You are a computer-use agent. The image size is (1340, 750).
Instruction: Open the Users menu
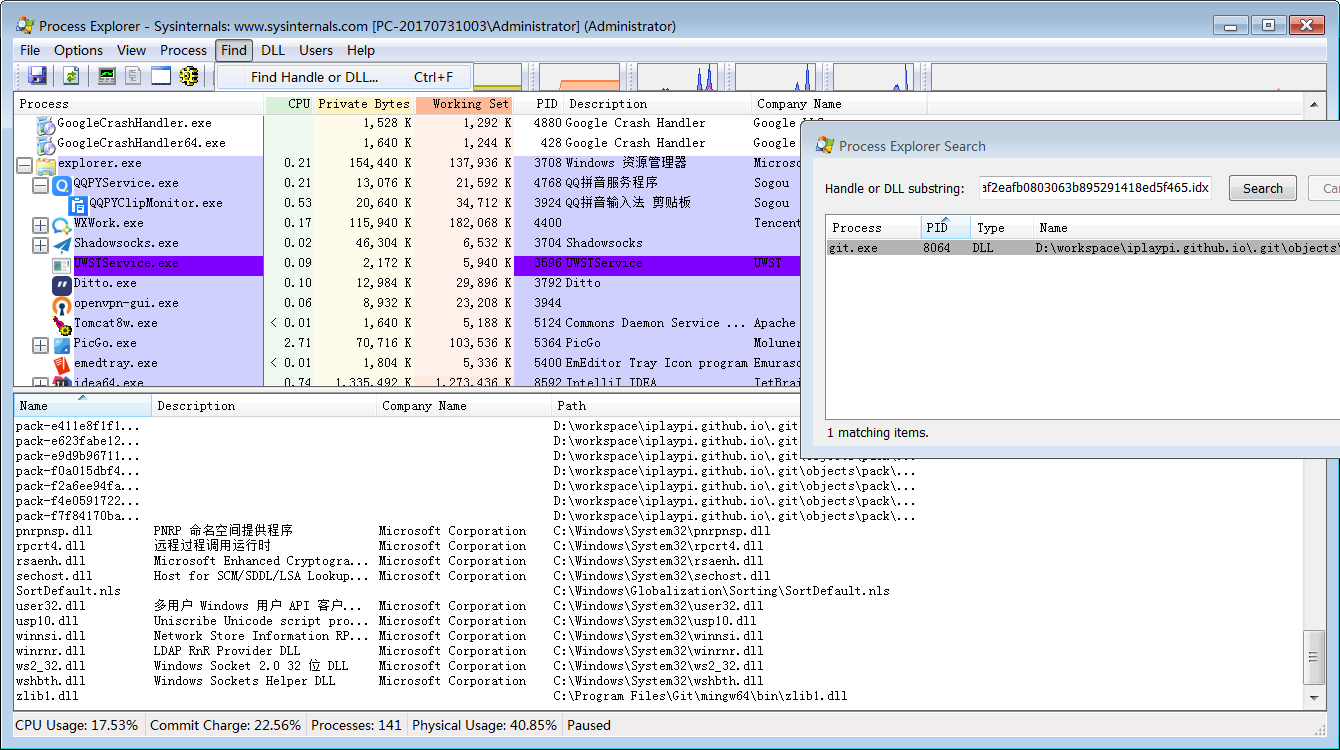pos(316,50)
